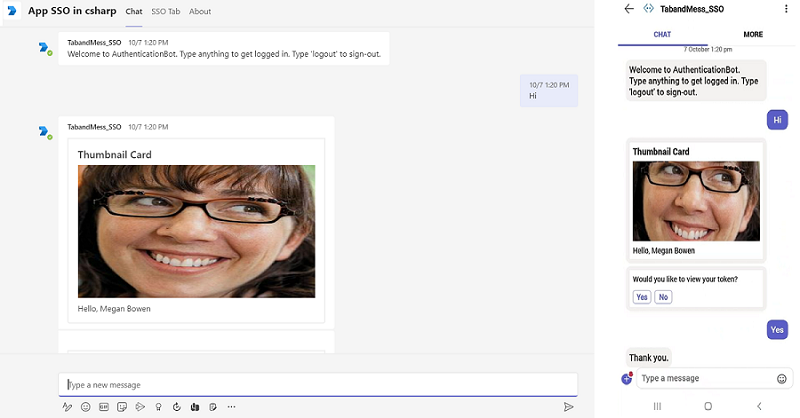This screenshot has width=800, height=418.
Task: Tap the mobile Thumbnail Card photo
Action: coord(696,201)
